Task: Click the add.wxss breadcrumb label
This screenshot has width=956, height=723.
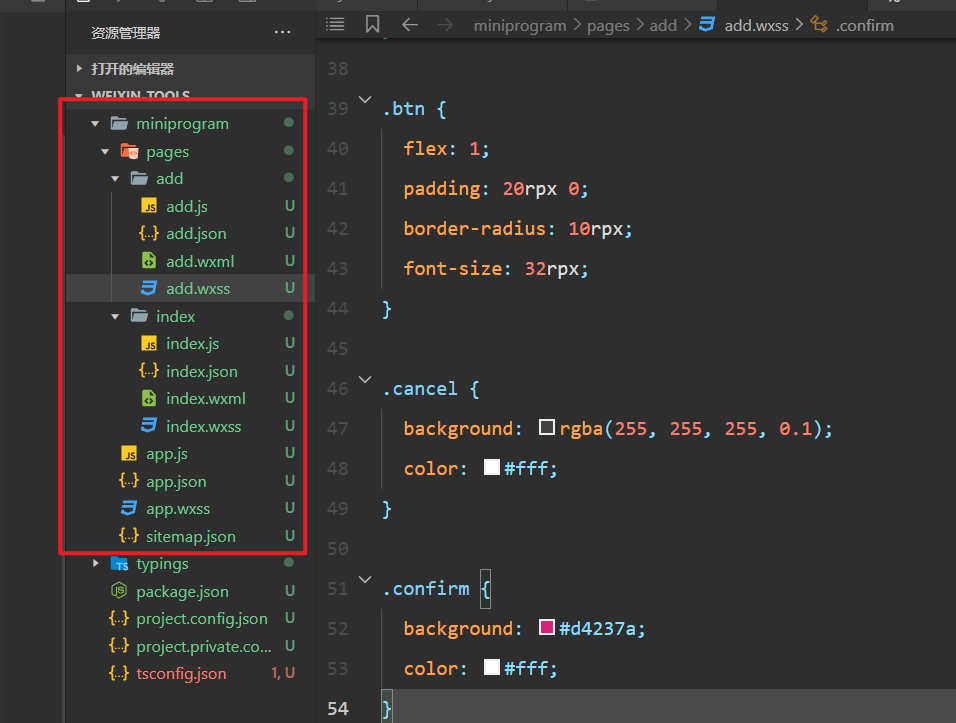Action: coord(756,26)
